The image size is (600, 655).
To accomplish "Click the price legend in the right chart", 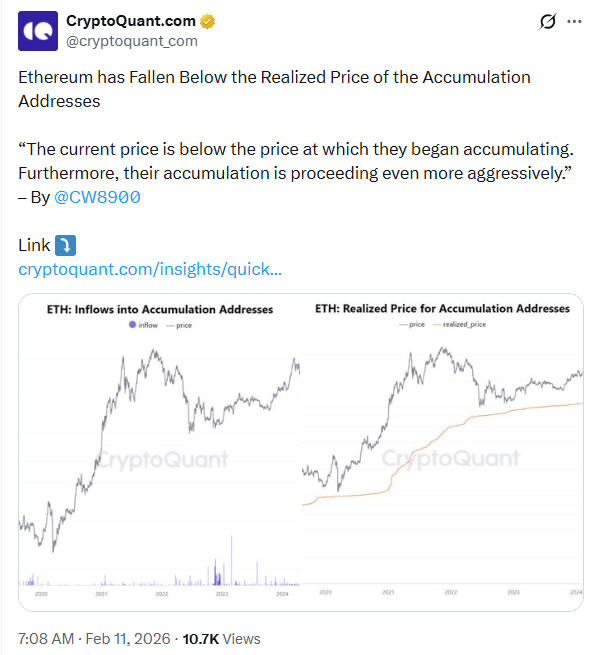I will pyautogui.click(x=413, y=325).
